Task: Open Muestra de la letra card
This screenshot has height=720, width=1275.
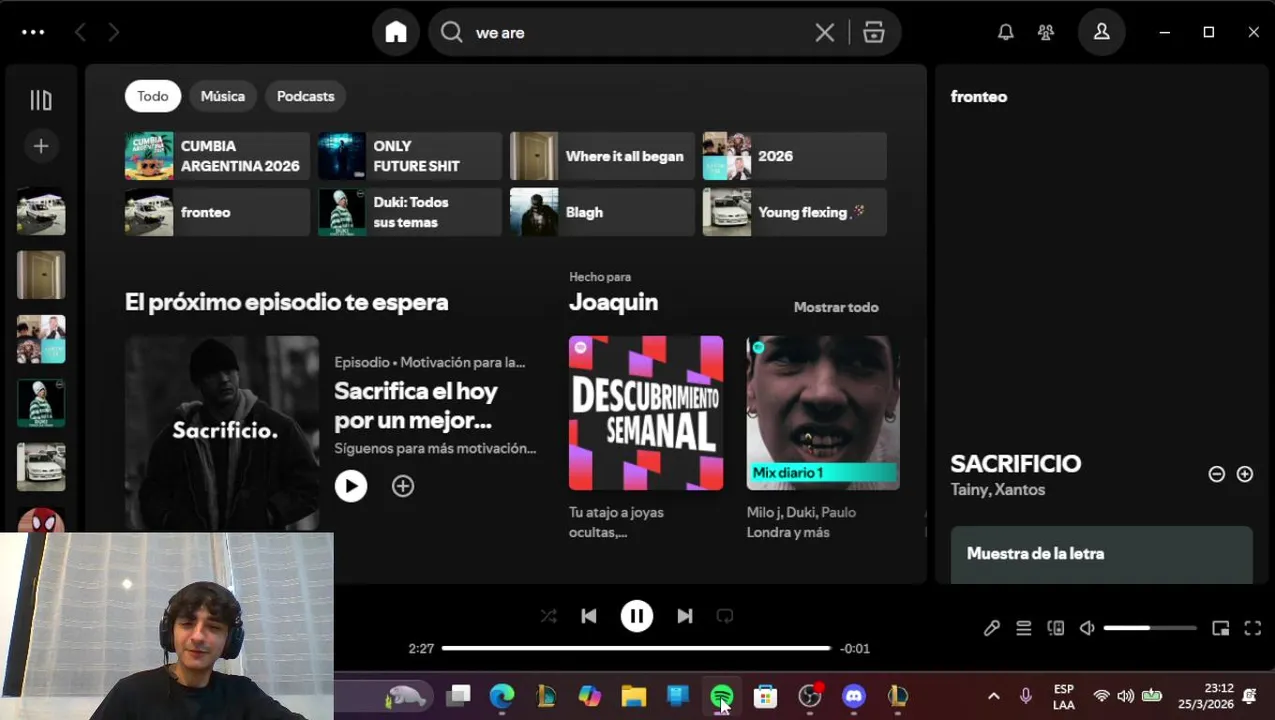Action: coord(1101,555)
